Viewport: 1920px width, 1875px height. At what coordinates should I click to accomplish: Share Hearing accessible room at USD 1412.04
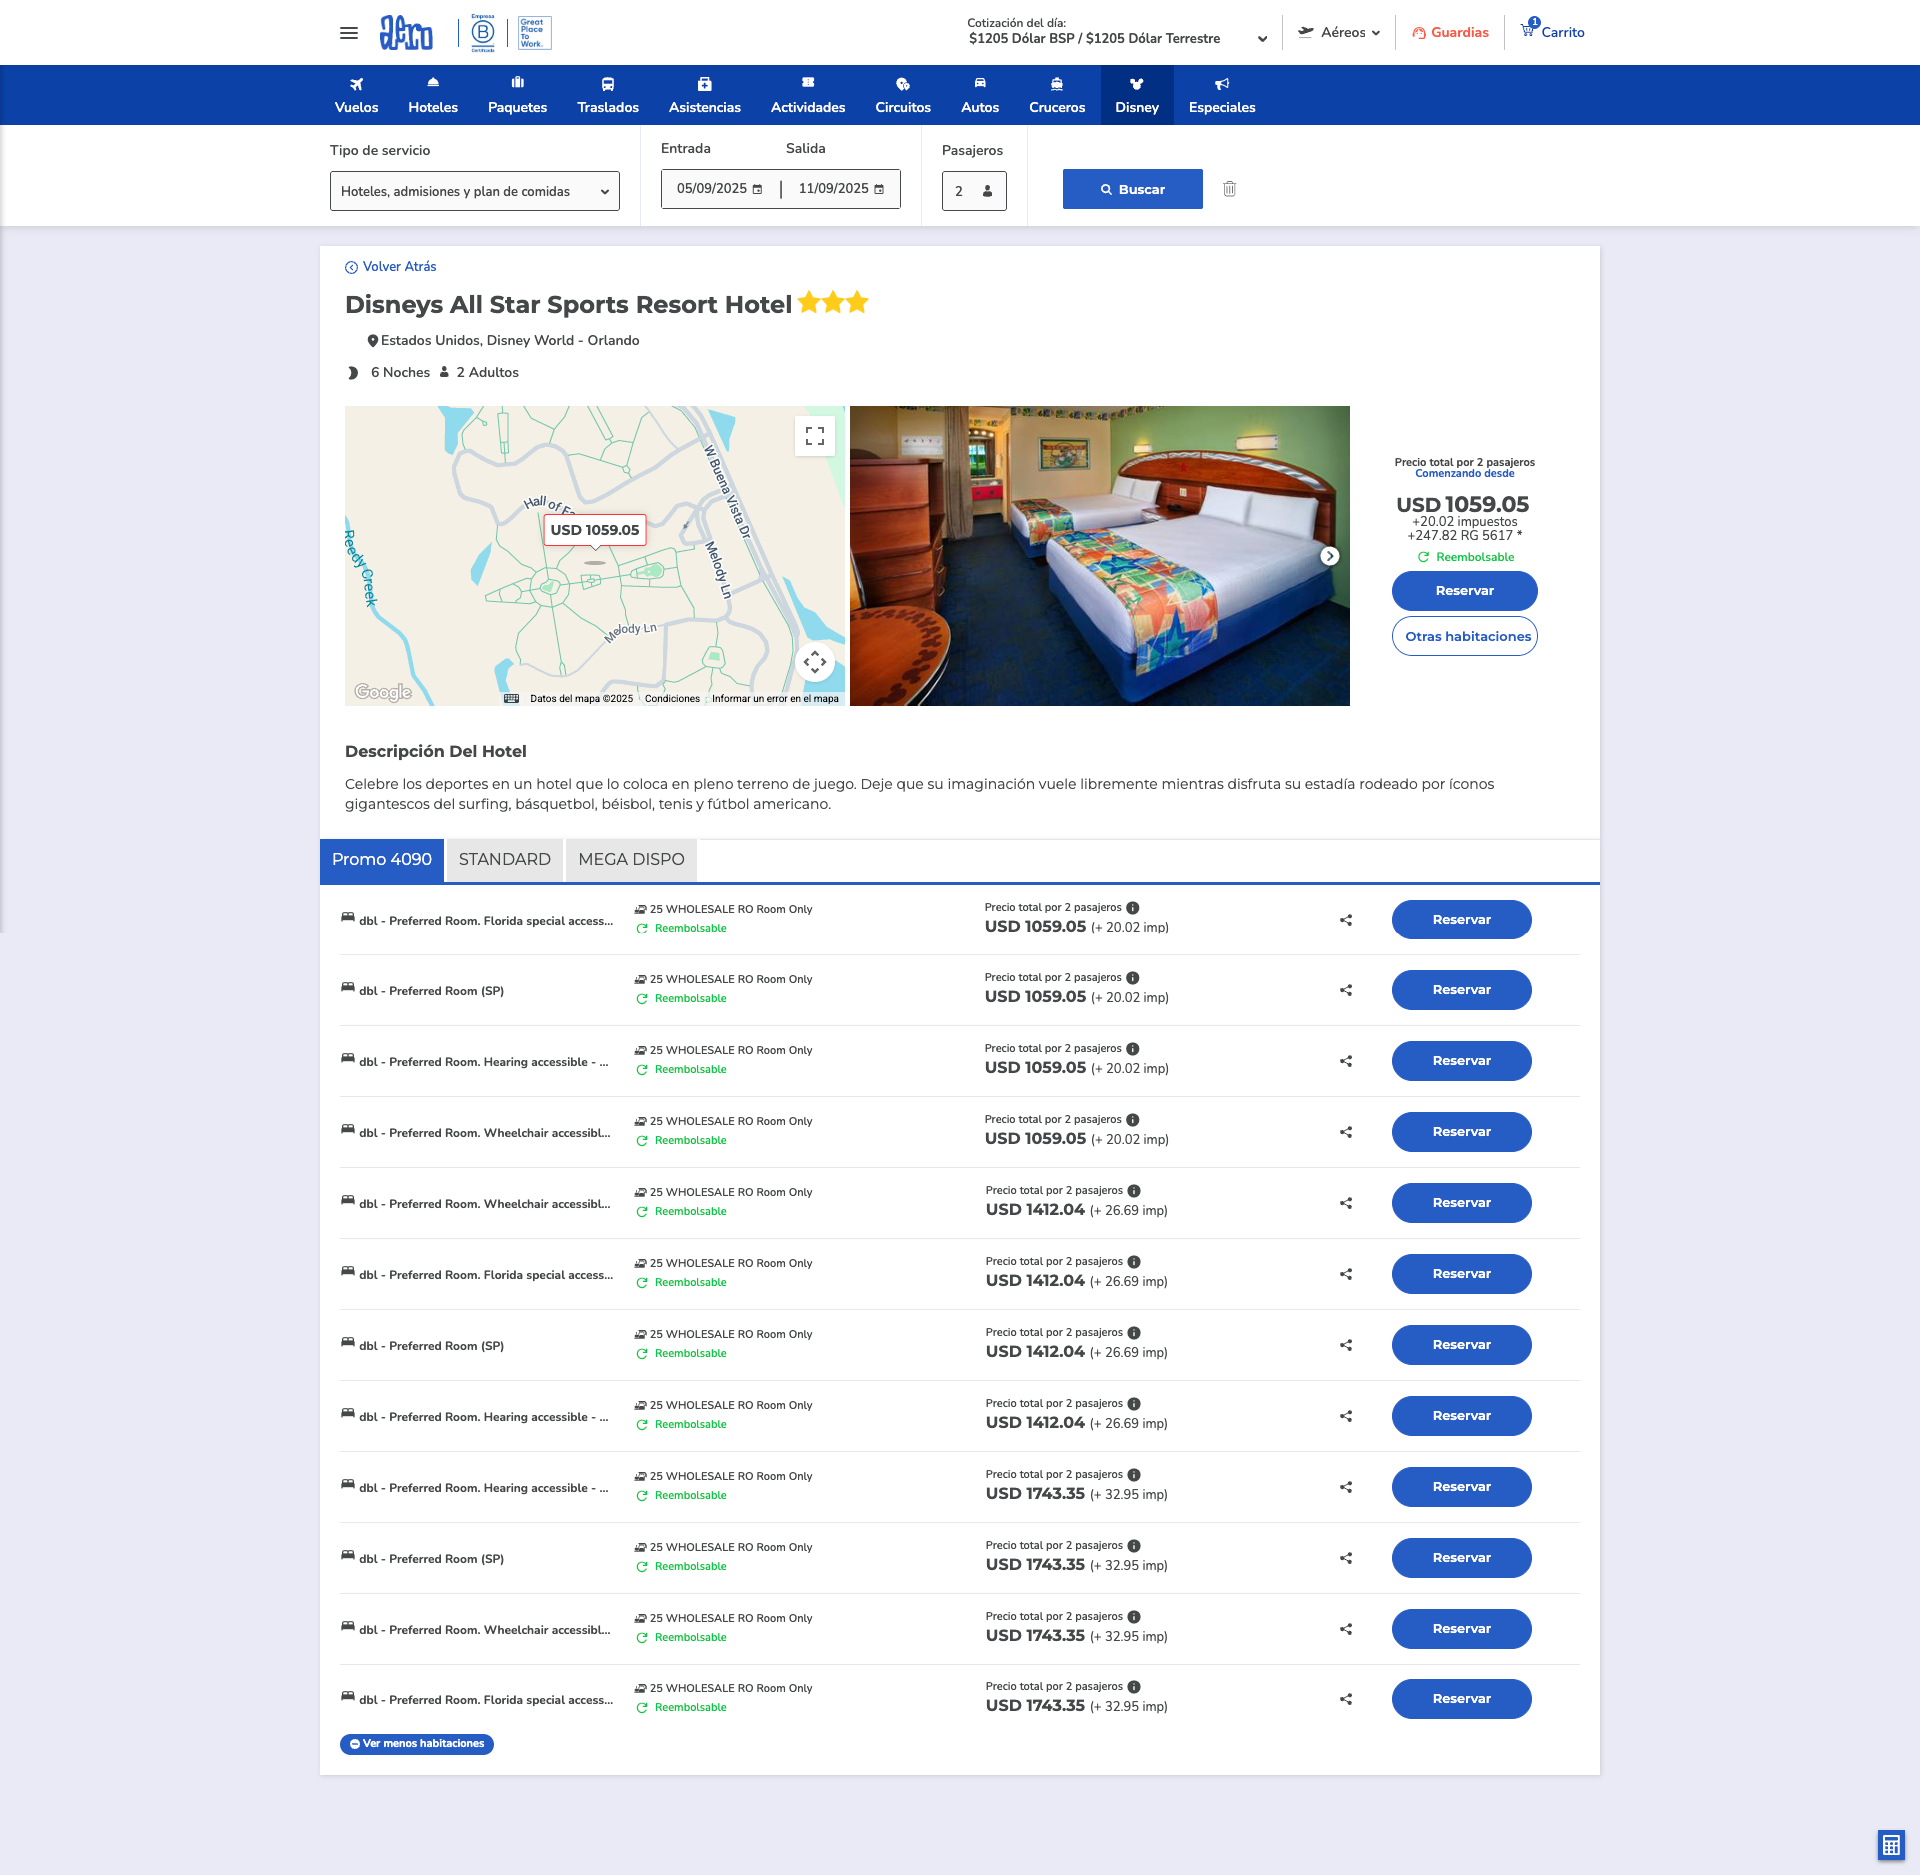pyautogui.click(x=1346, y=1416)
